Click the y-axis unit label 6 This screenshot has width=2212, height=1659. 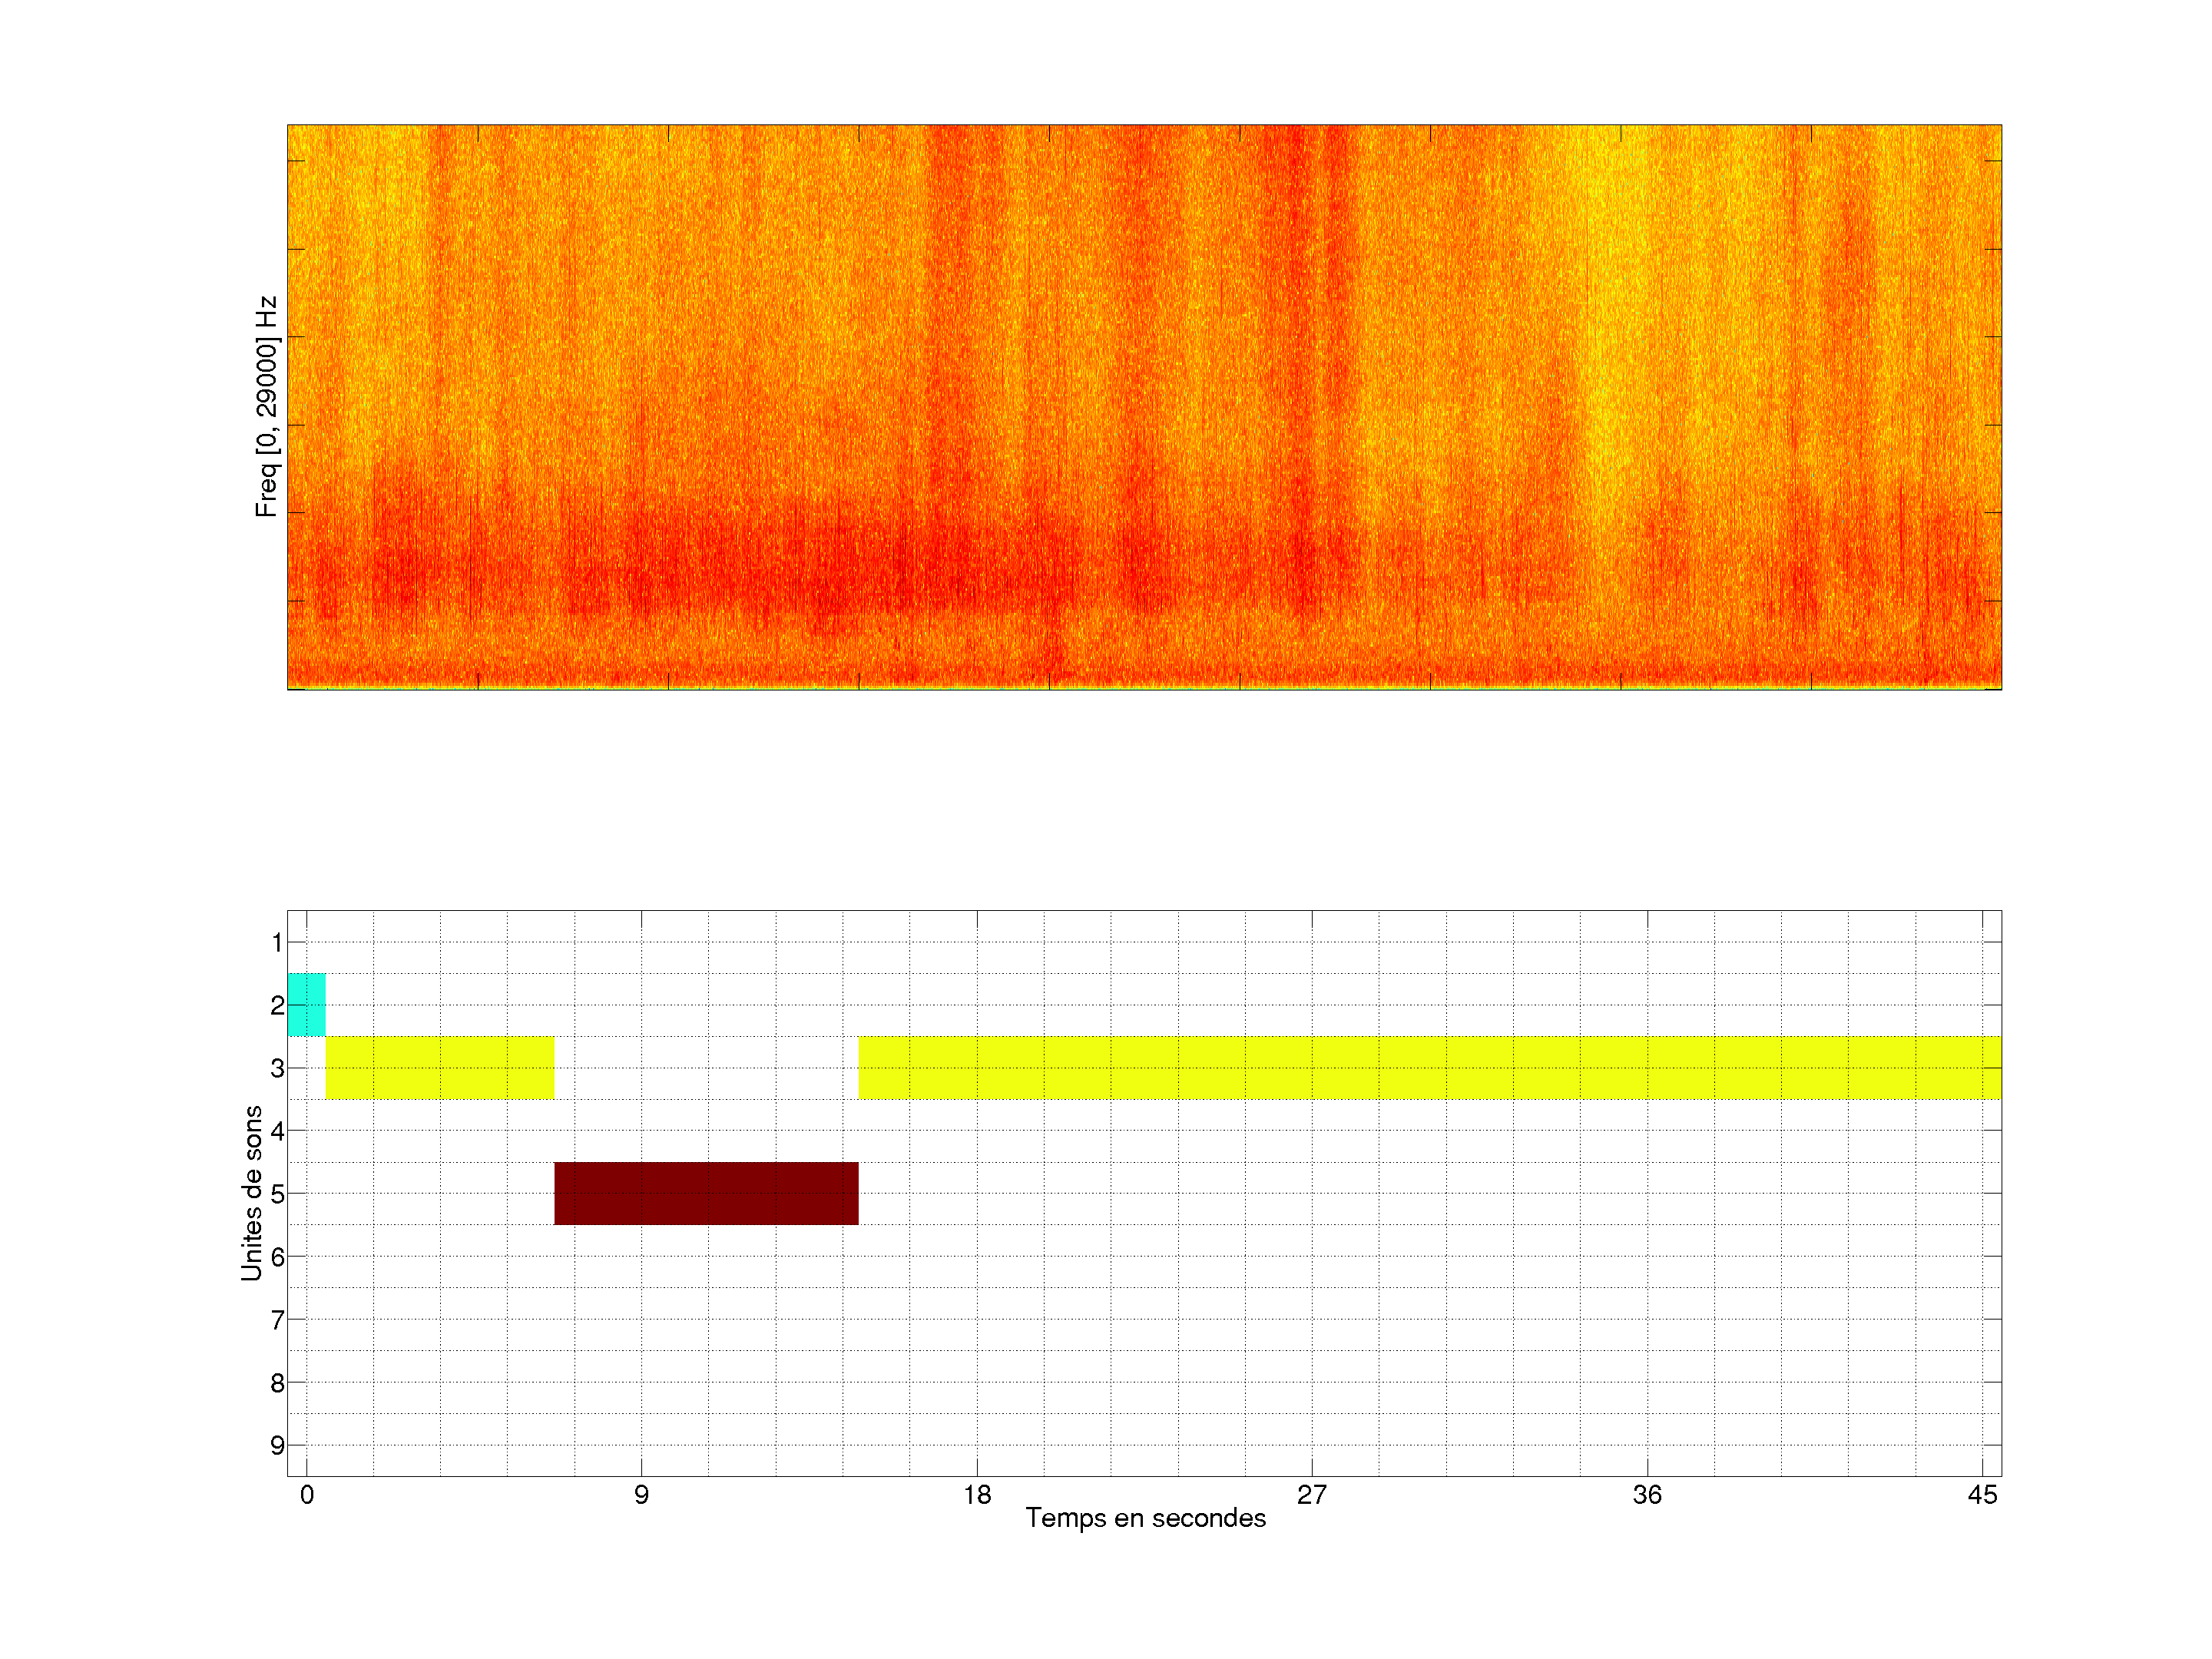(277, 1257)
